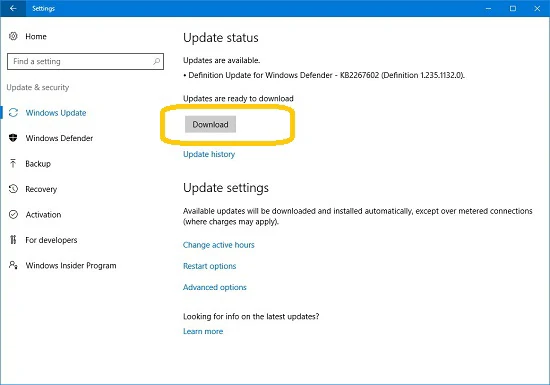
Task: Click the Update status heading
Action: [221, 38]
